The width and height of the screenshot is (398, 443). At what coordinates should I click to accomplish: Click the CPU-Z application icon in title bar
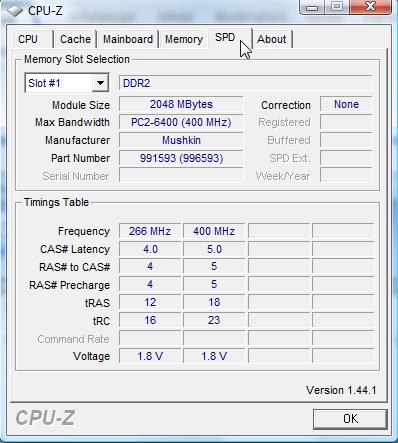tap(15, 10)
